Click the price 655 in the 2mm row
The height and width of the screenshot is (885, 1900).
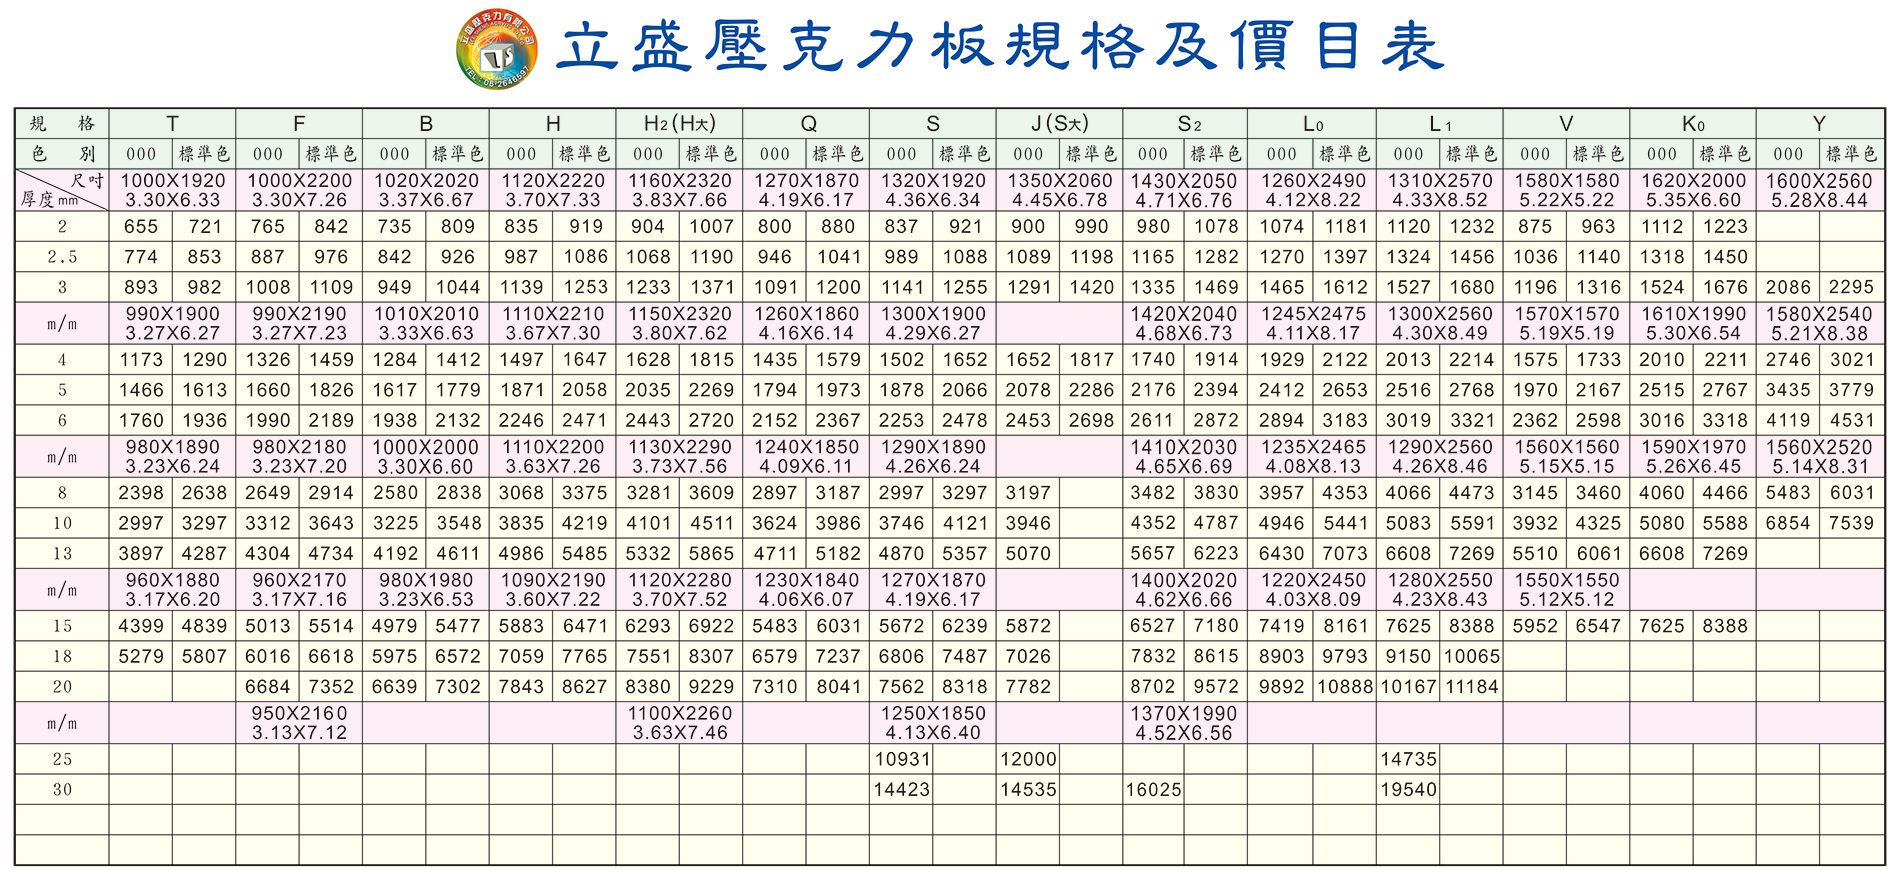tap(141, 227)
